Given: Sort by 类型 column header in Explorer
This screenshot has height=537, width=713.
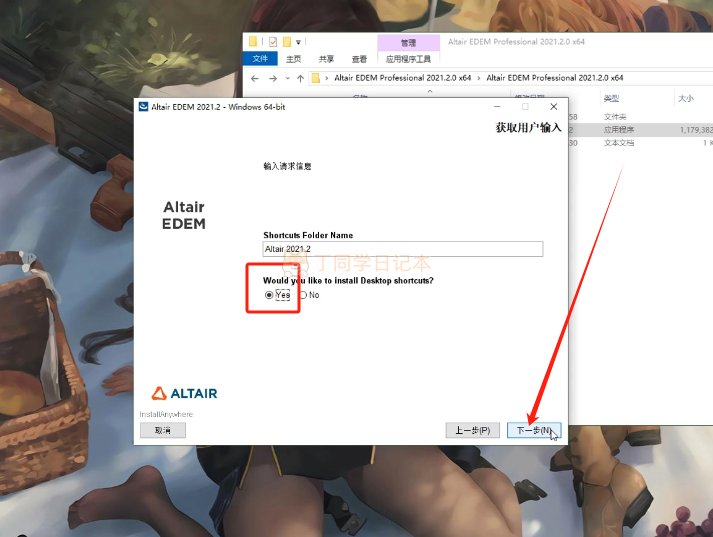Looking at the screenshot, I should pyautogui.click(x=612, y=98).
